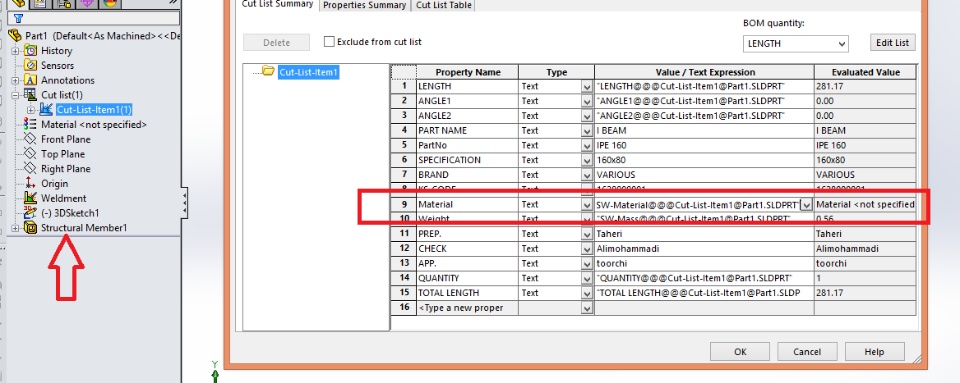This screenshot has width=960, height=383.
Task: Click the Value / Text Expression column header
Action: pos(704,72)
